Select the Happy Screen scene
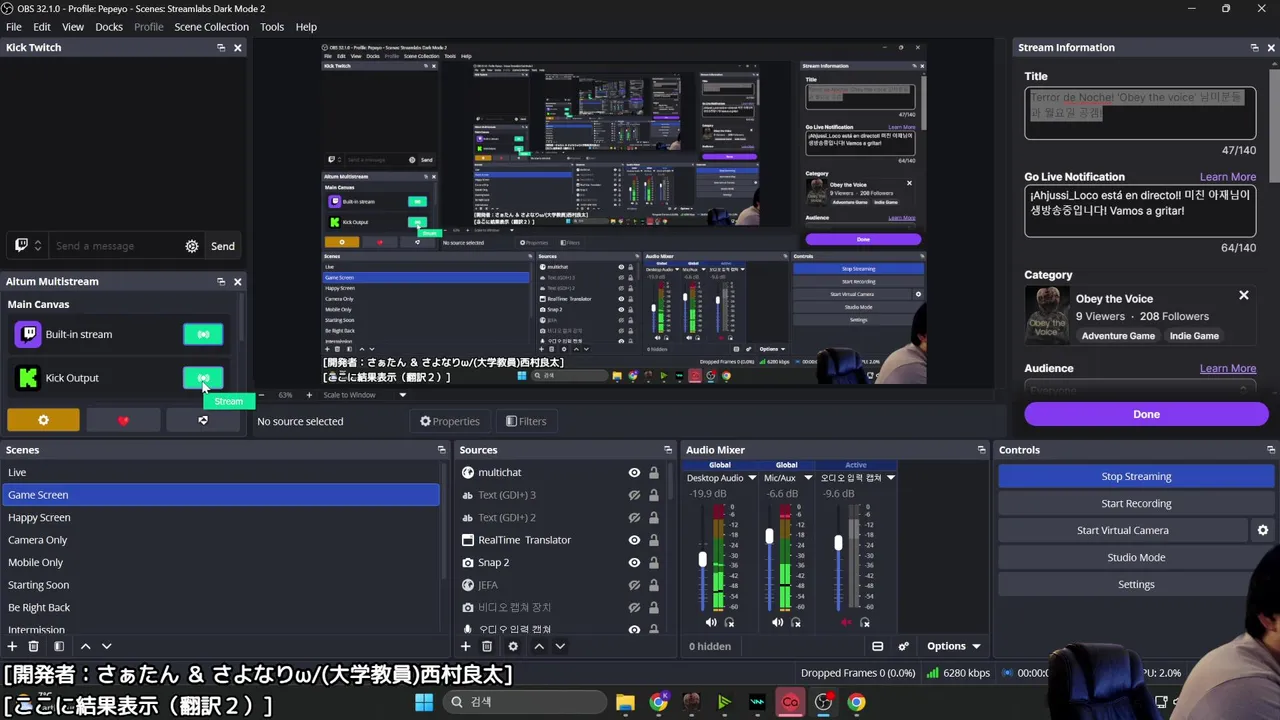 coord(220,517)
